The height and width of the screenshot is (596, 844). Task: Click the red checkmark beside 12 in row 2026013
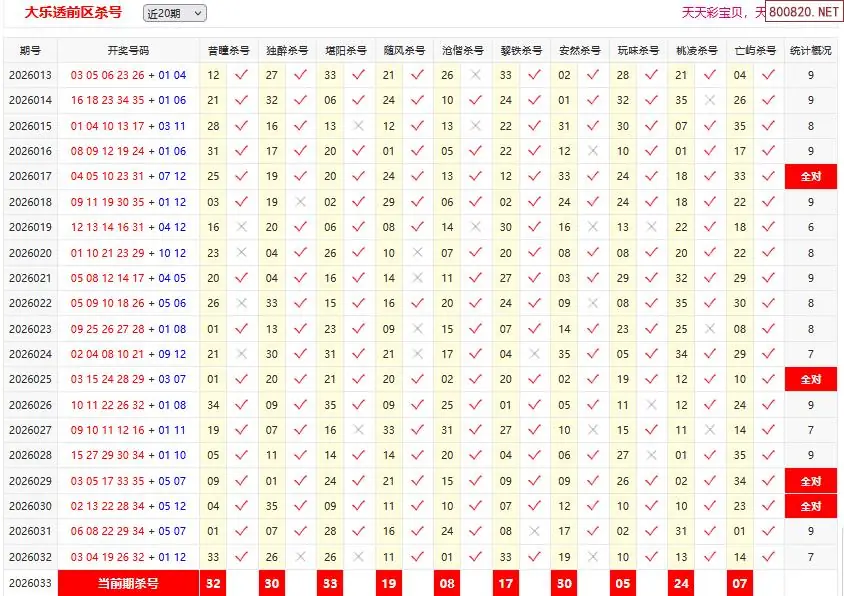coord(241,75)
